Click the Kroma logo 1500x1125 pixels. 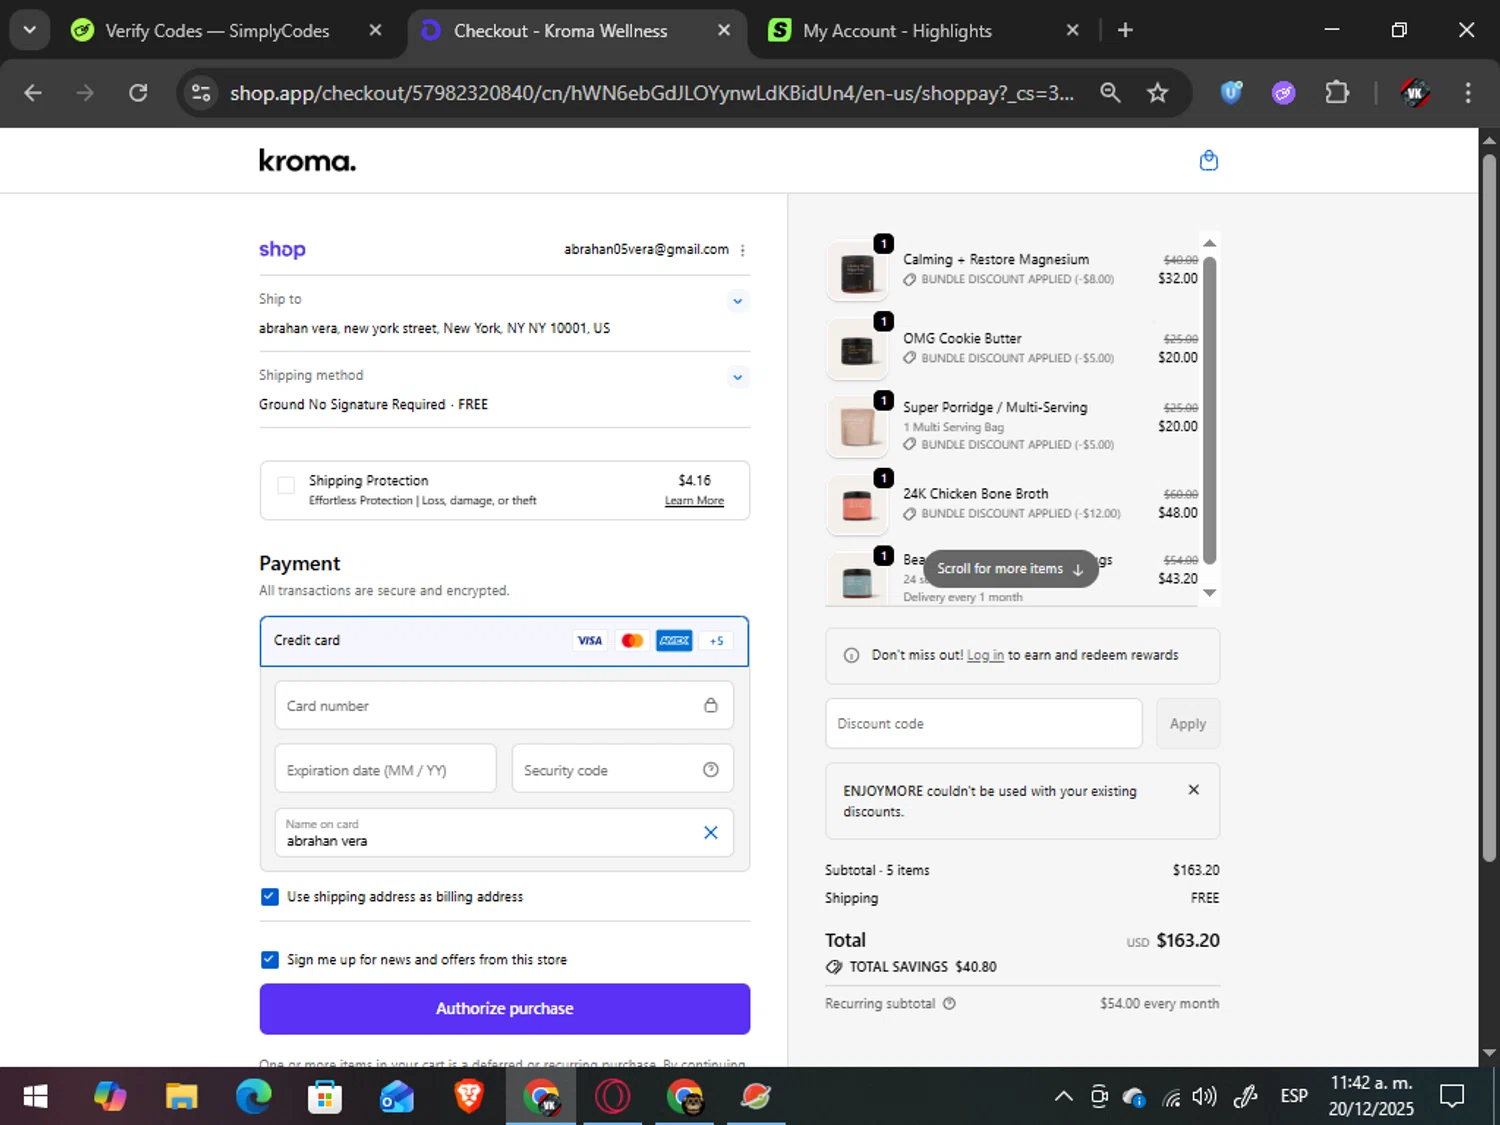[x=307, y=160]
